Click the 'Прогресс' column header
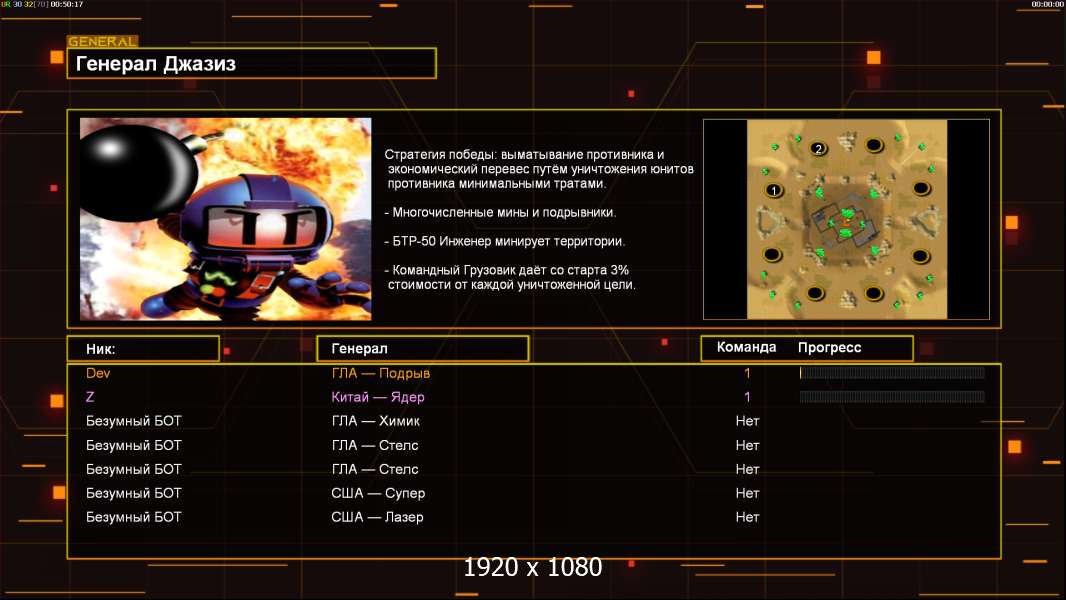The height and width of the screenshot is (600, 1066). [x=829, y=347]
